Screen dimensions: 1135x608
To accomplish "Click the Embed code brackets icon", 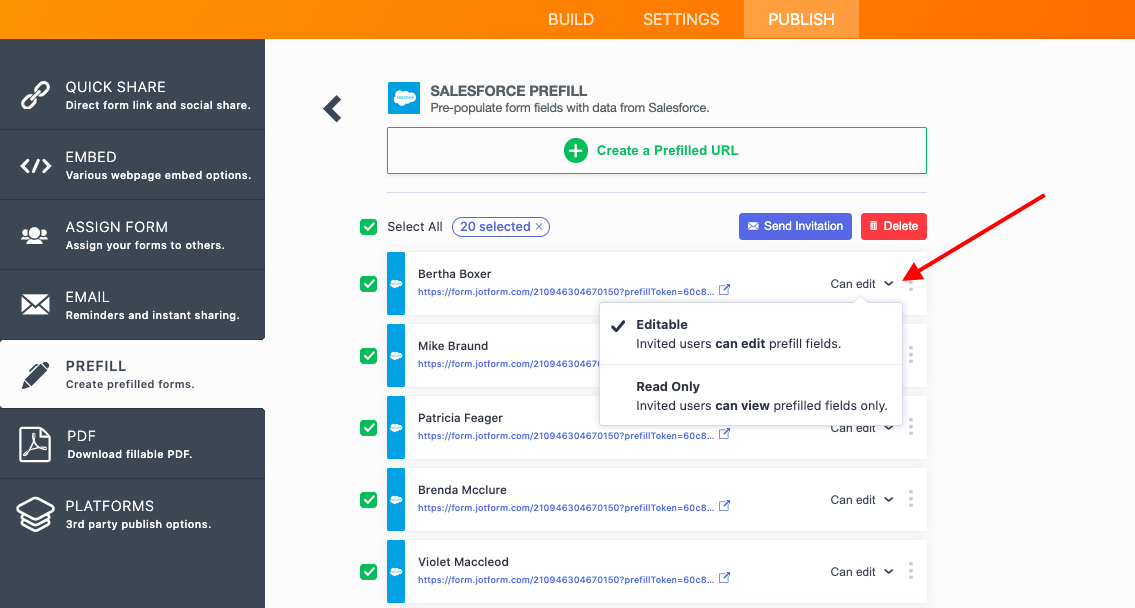I will point(35,166).
